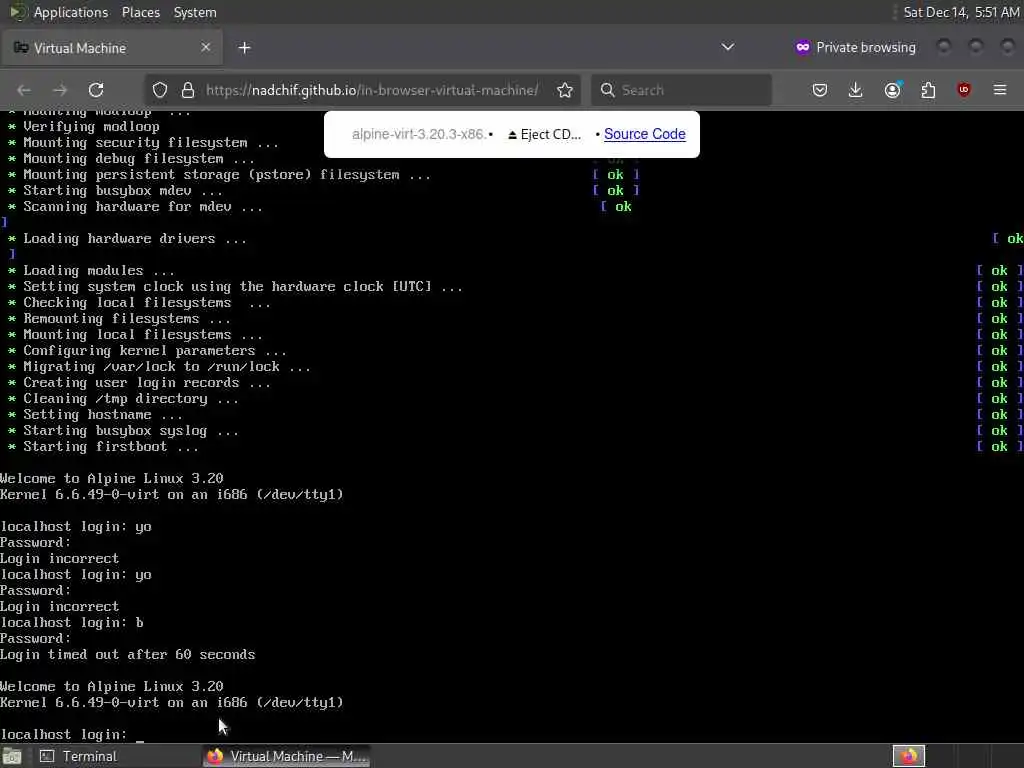
Task: Focus the Search field
Action: click(x=681, y=90)
